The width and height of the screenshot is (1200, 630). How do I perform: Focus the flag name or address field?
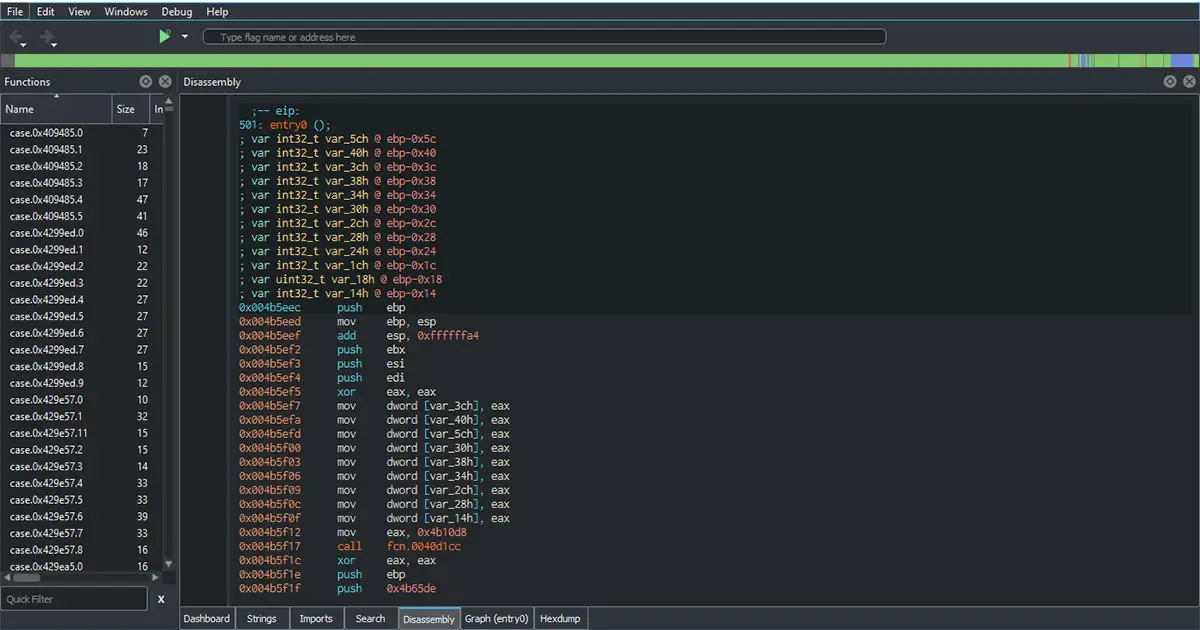[544, 37]
